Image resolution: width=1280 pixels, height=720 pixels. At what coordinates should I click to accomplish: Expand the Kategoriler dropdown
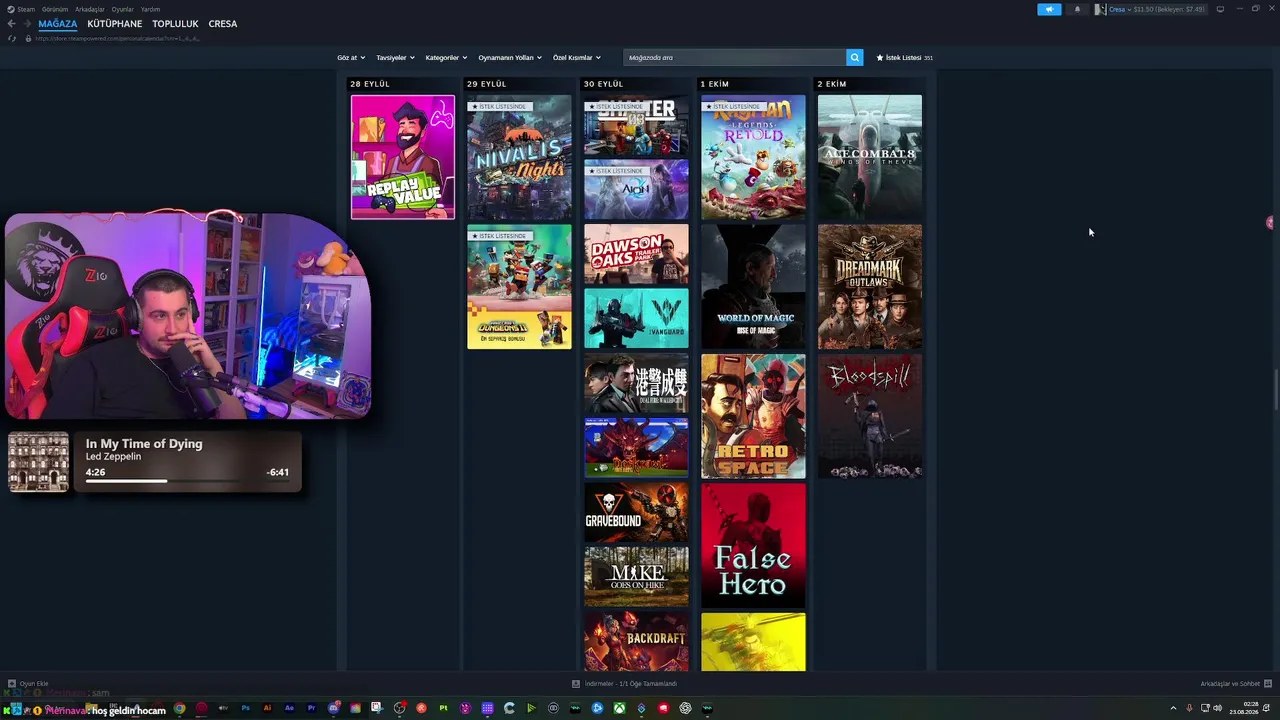click(445, 58)
